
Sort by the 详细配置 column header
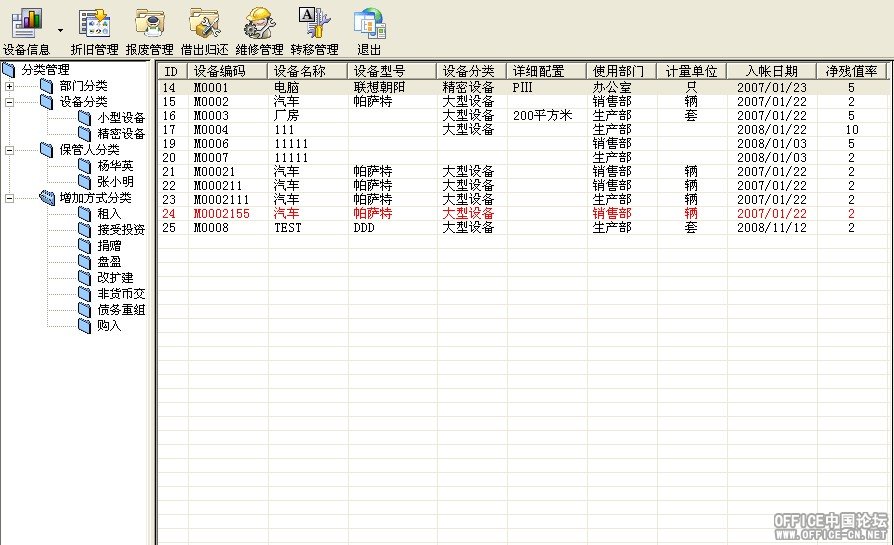546,71
